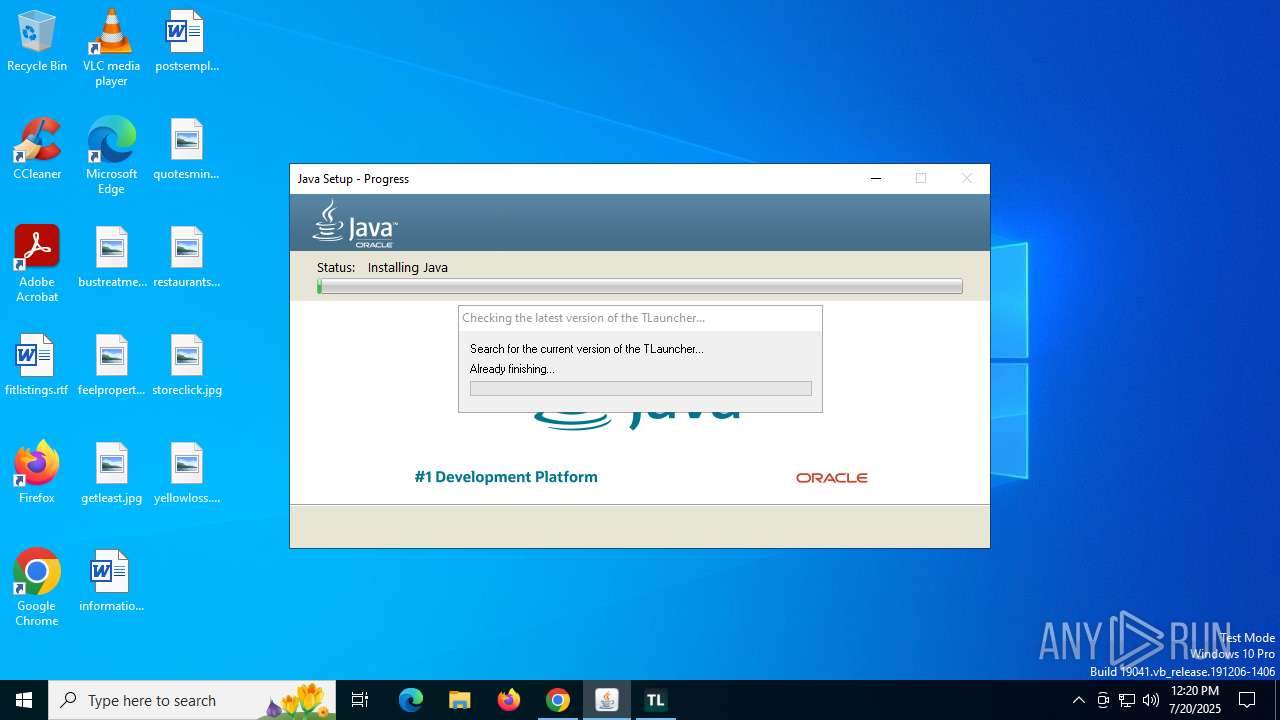Select the bustreatme image file

point(112,258)
